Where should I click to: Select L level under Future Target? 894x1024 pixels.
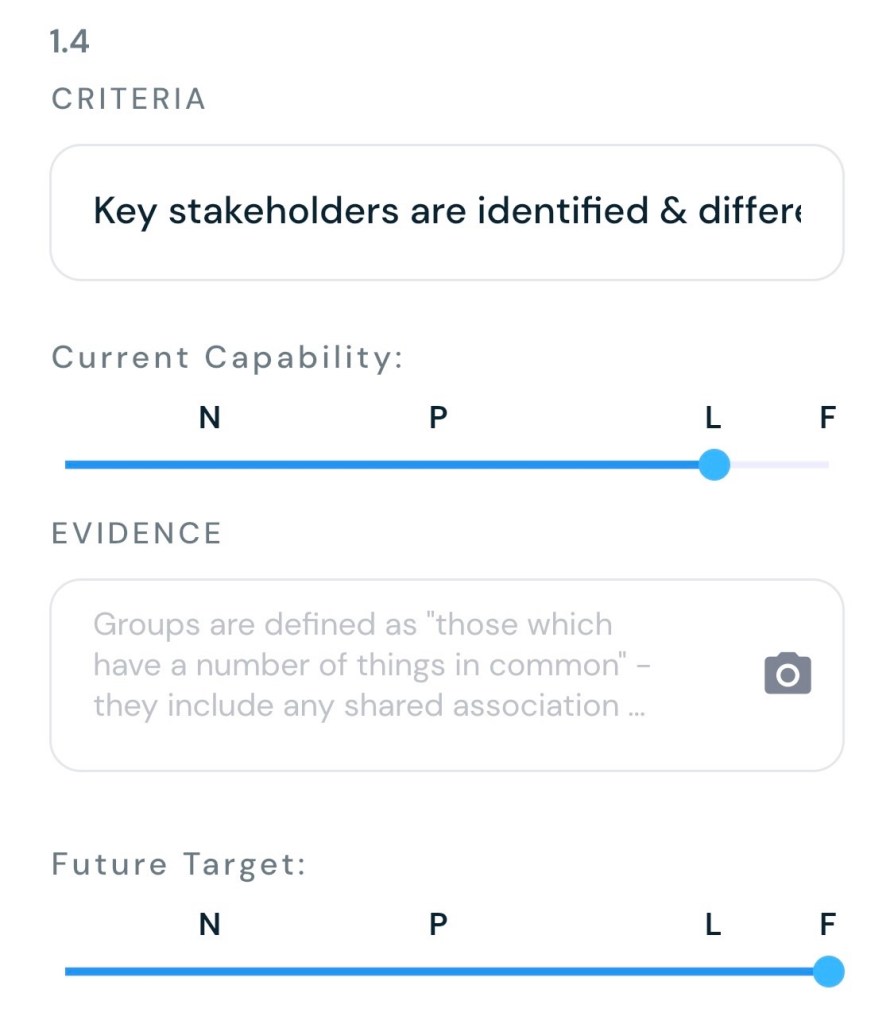coord(712,925)
